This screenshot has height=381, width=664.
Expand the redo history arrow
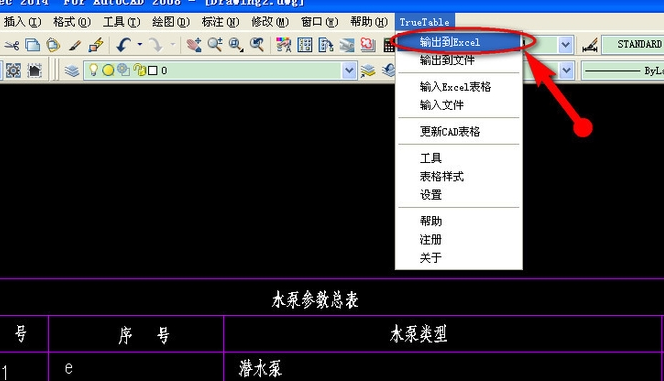click(x=172, y=44)
